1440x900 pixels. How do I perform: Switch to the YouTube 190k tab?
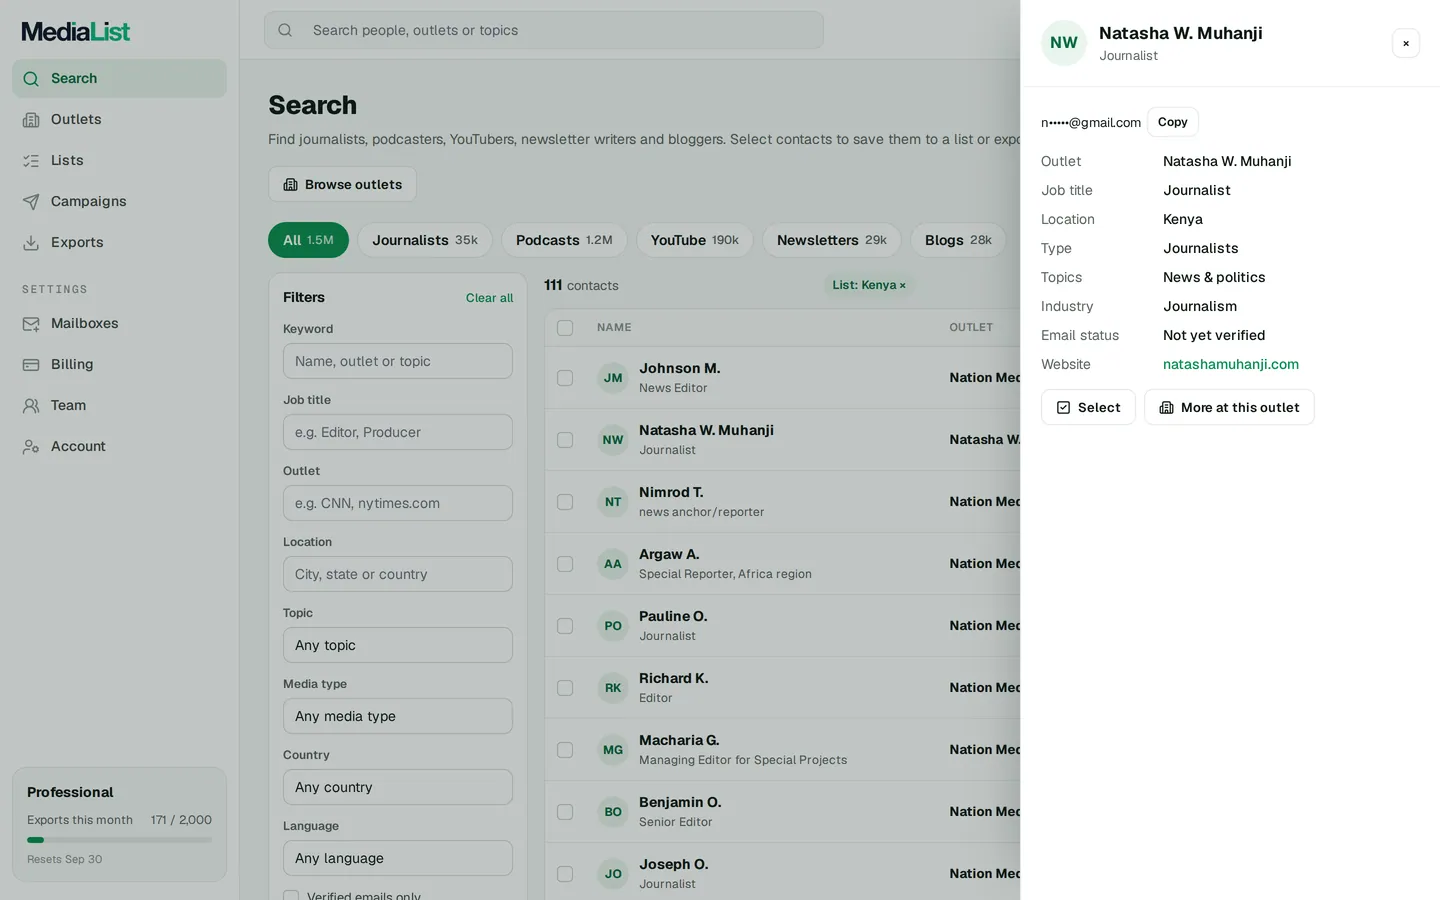[x=695, y=240]
